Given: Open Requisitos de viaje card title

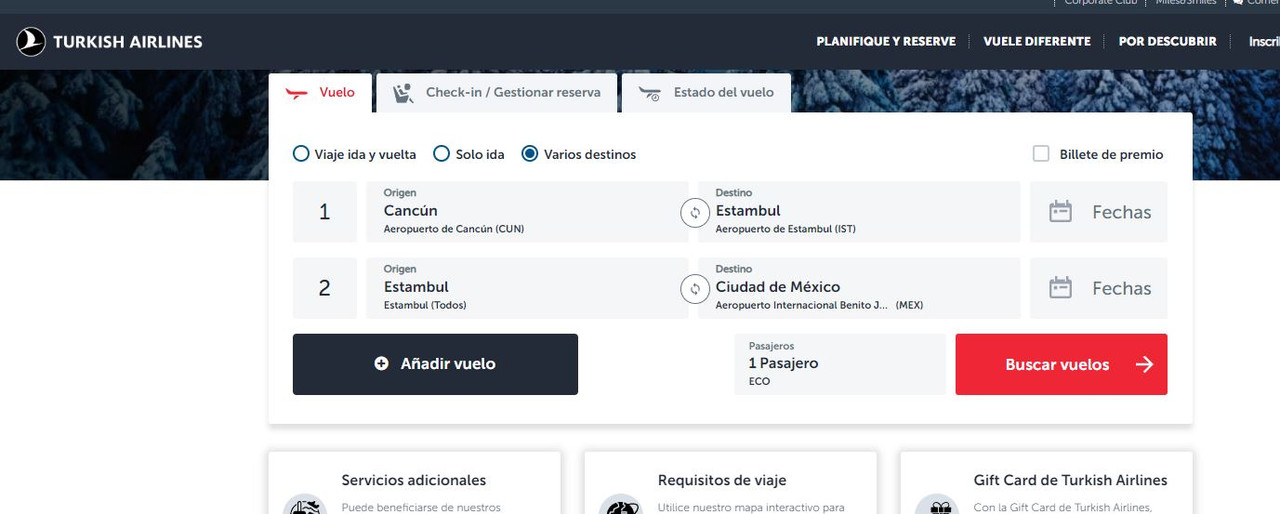Looking at the screenshot, I should click(722, 480).
